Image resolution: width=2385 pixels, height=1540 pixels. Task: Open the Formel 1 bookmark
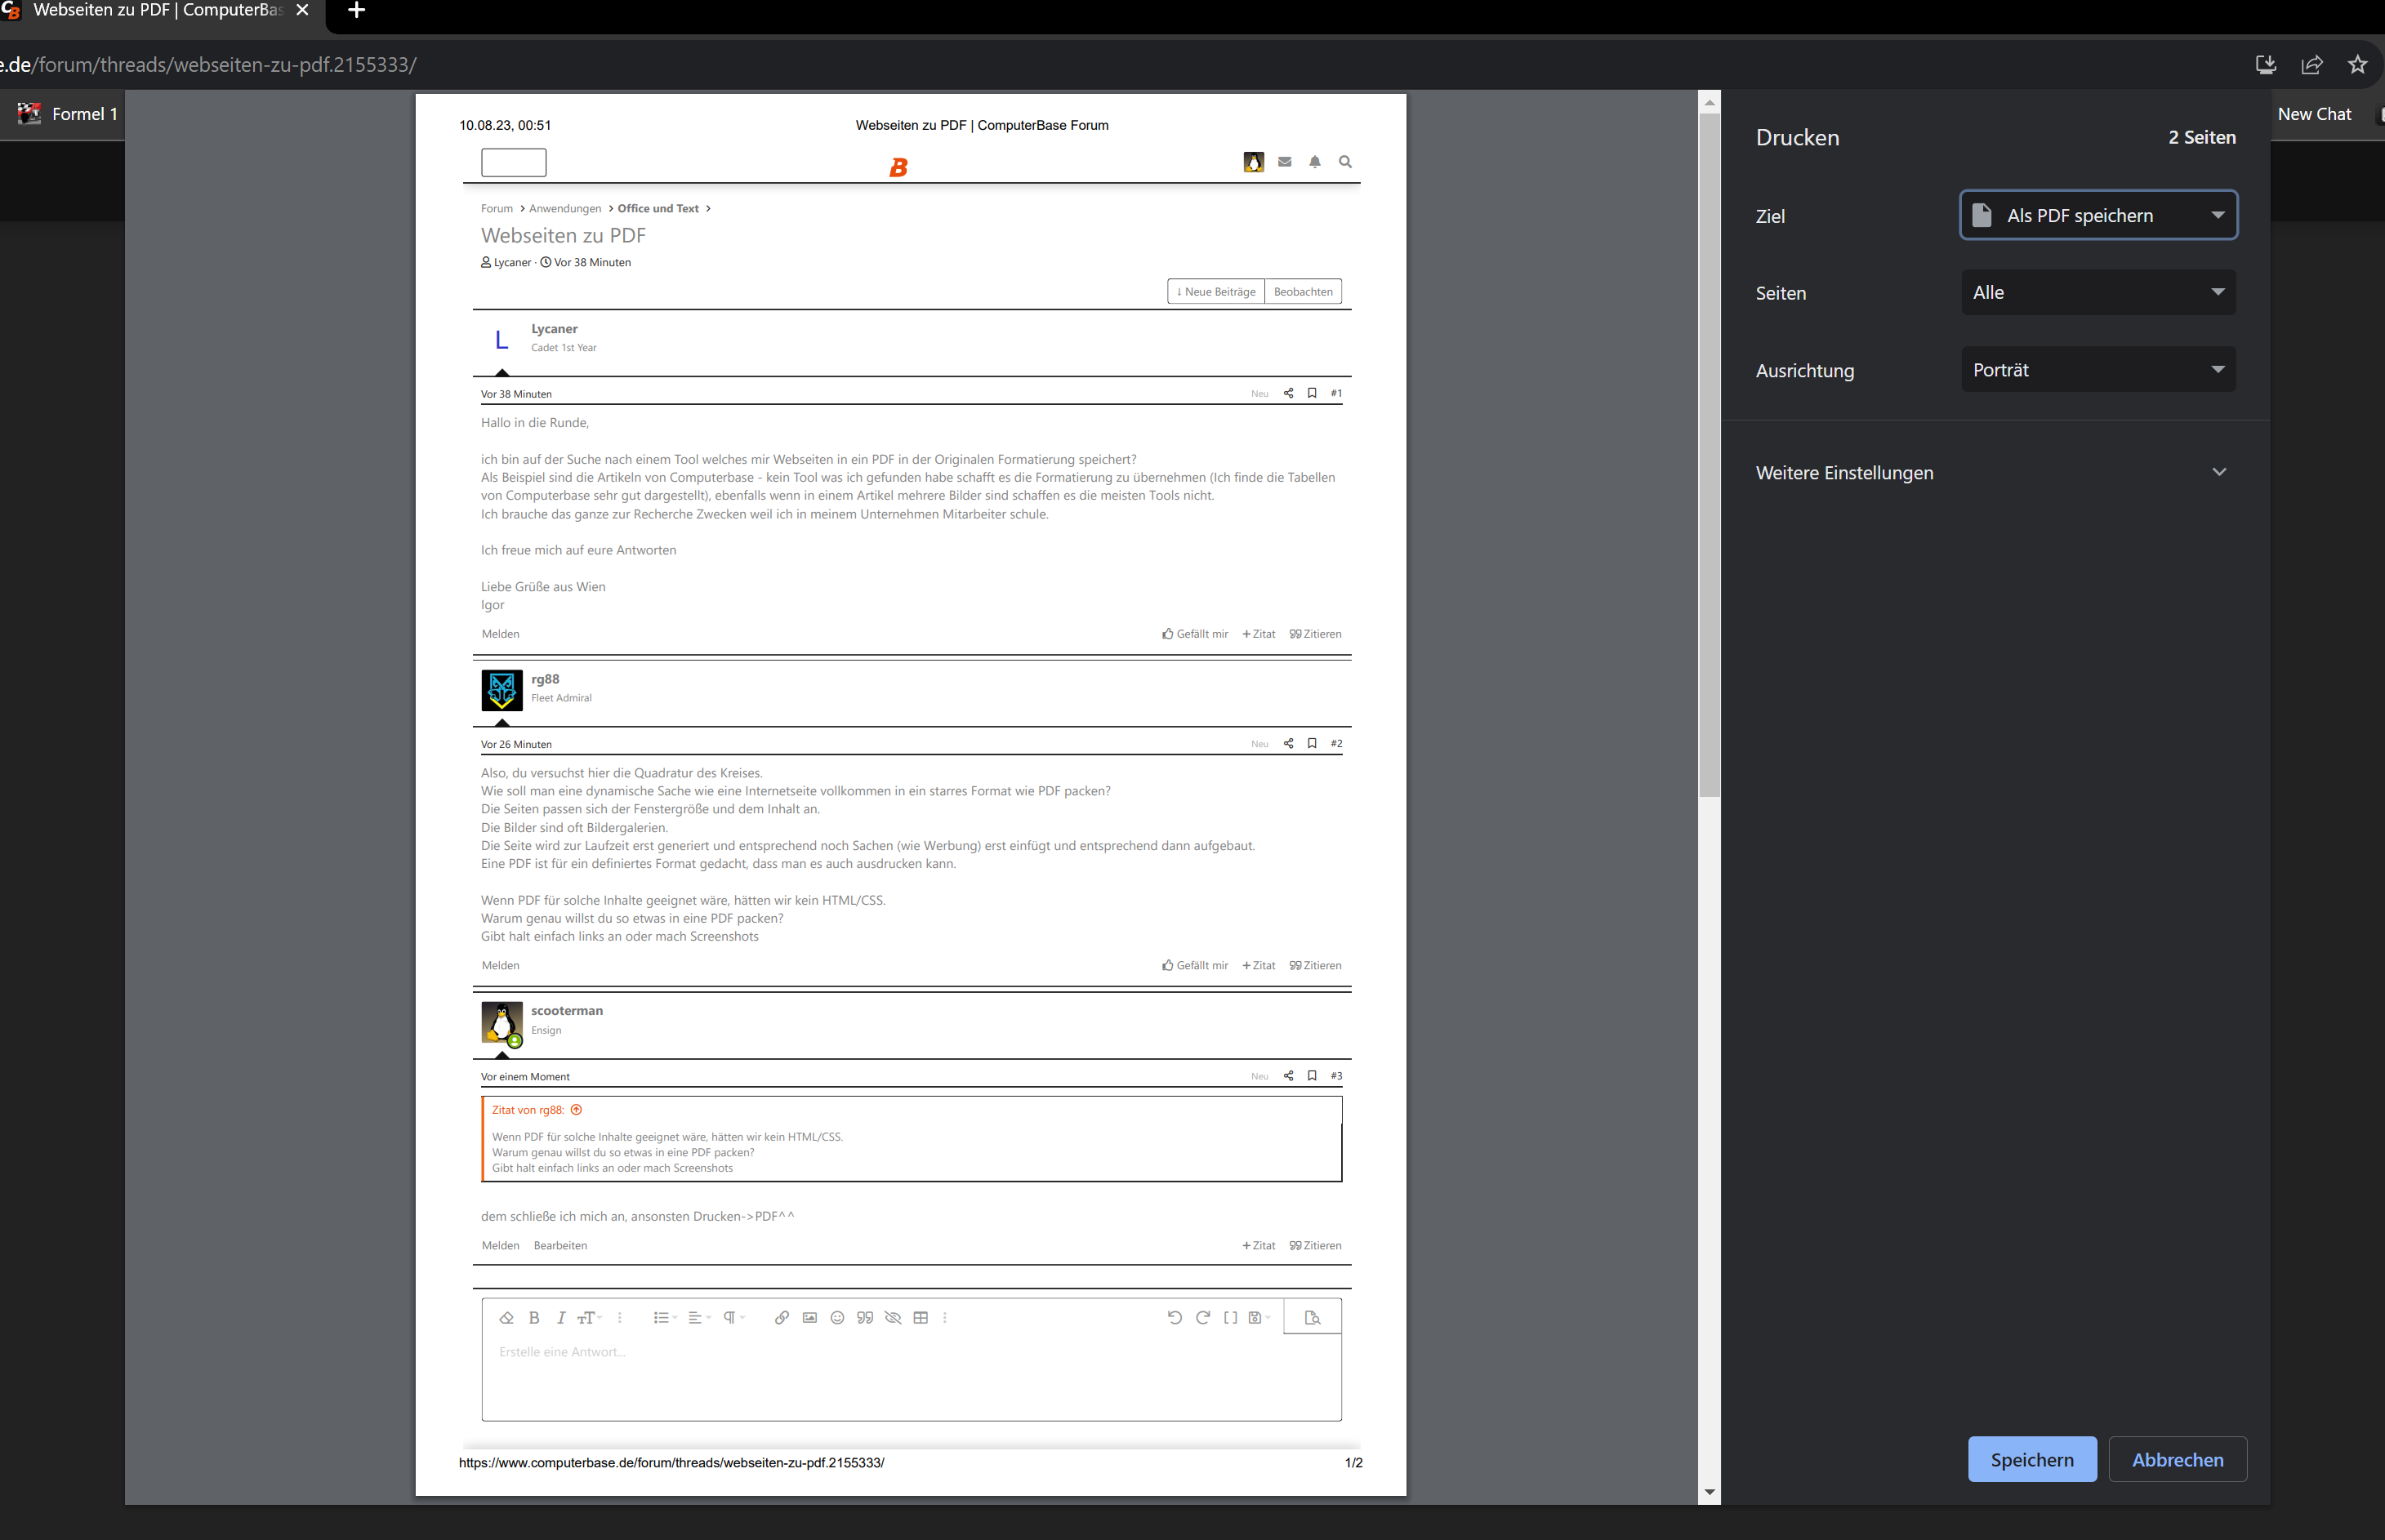[68, 114]
